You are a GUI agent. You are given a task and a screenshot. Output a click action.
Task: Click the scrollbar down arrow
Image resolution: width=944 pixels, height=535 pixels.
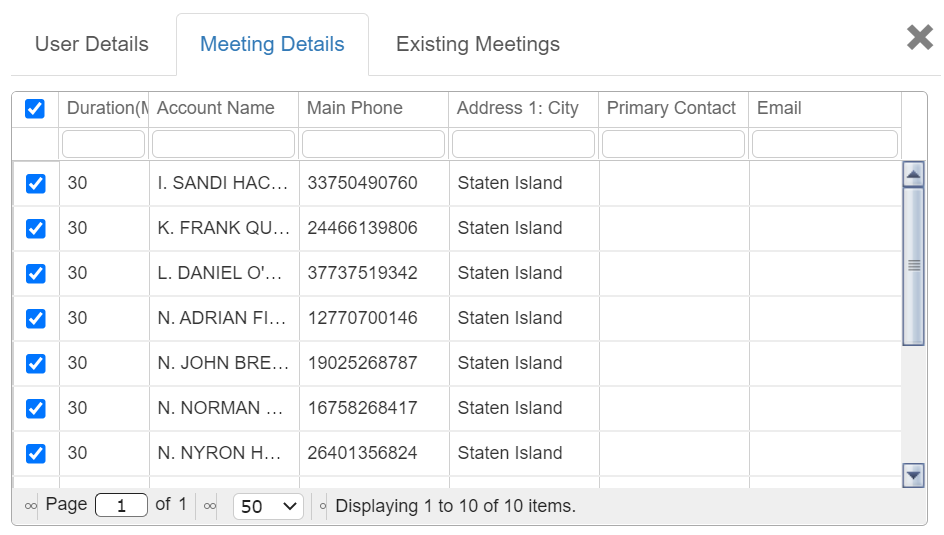coord(912,474)
